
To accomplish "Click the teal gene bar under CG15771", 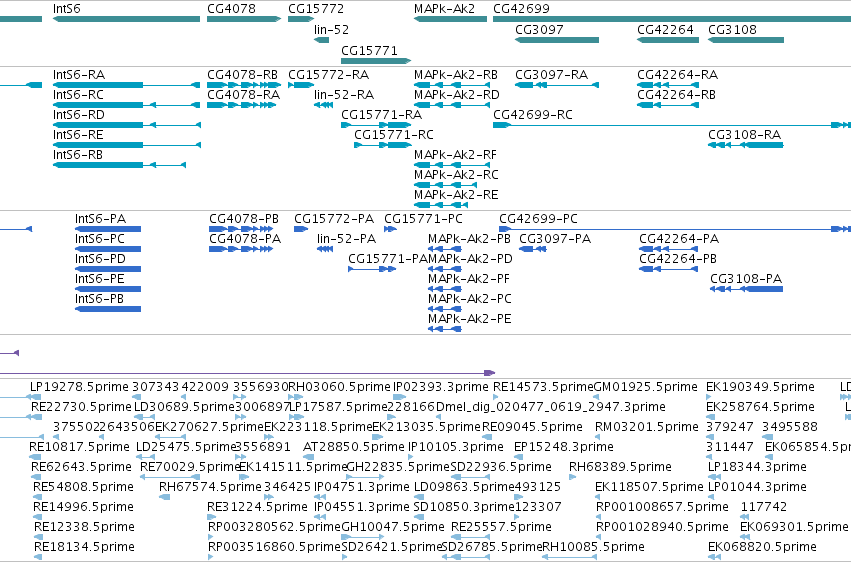I will pyautogui.click(x=376, y=61).
